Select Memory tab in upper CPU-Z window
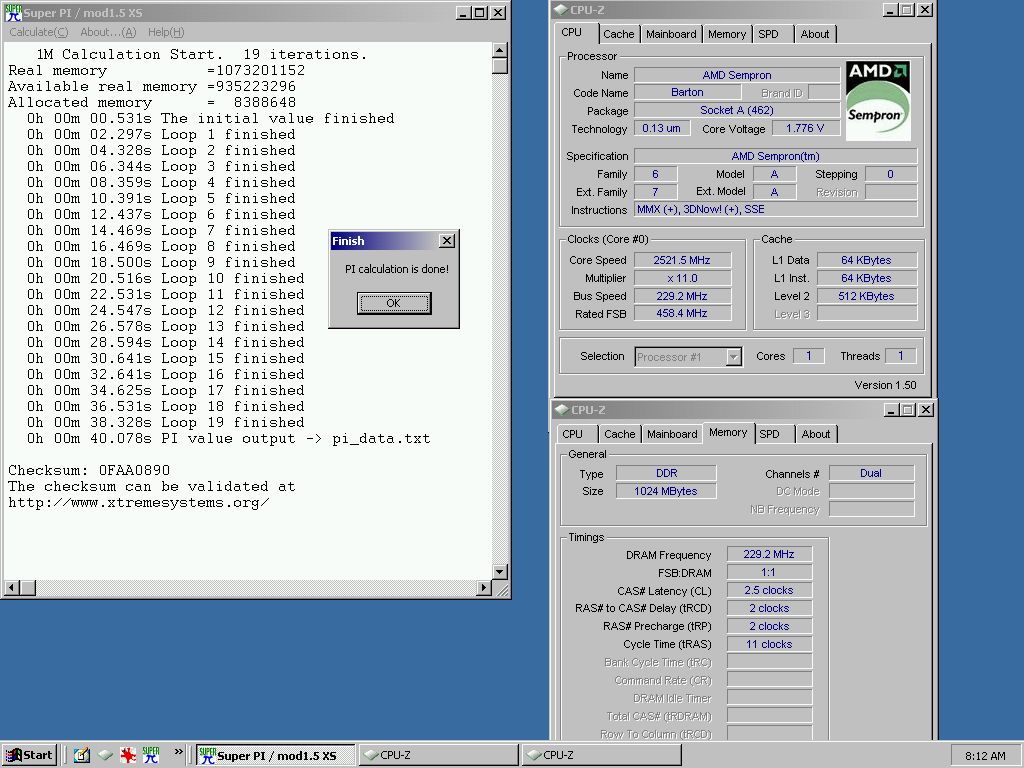Viewport: 1024px width, 768px height. tap(727, 34)
